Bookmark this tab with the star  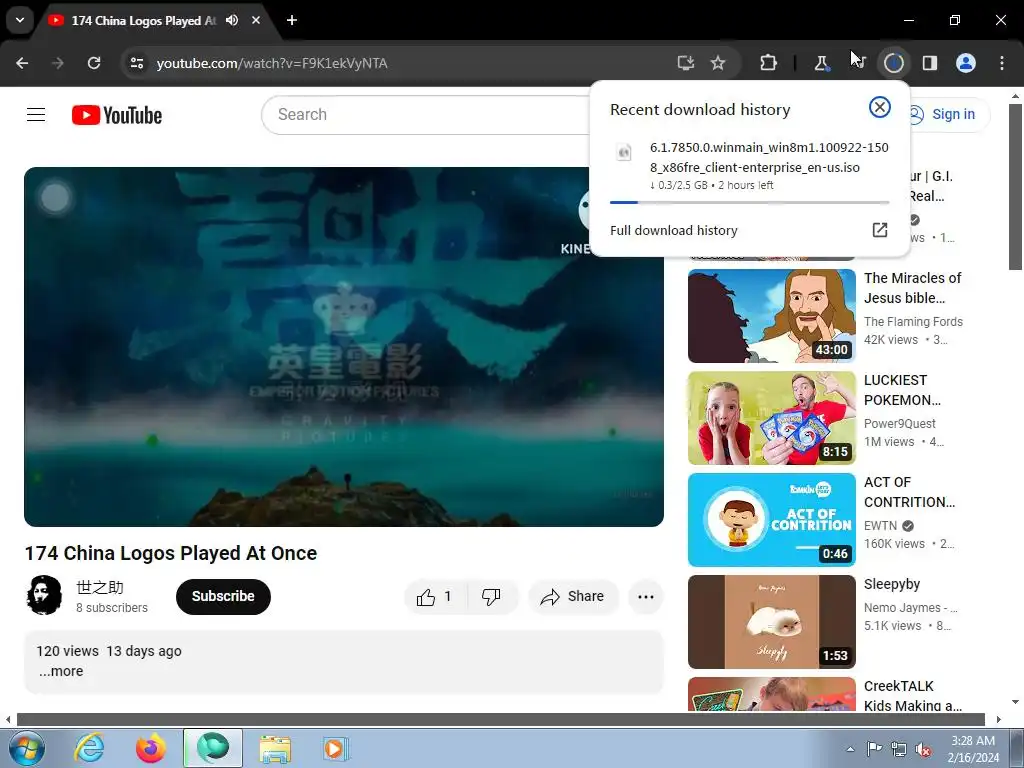click(x=718, y=63)
